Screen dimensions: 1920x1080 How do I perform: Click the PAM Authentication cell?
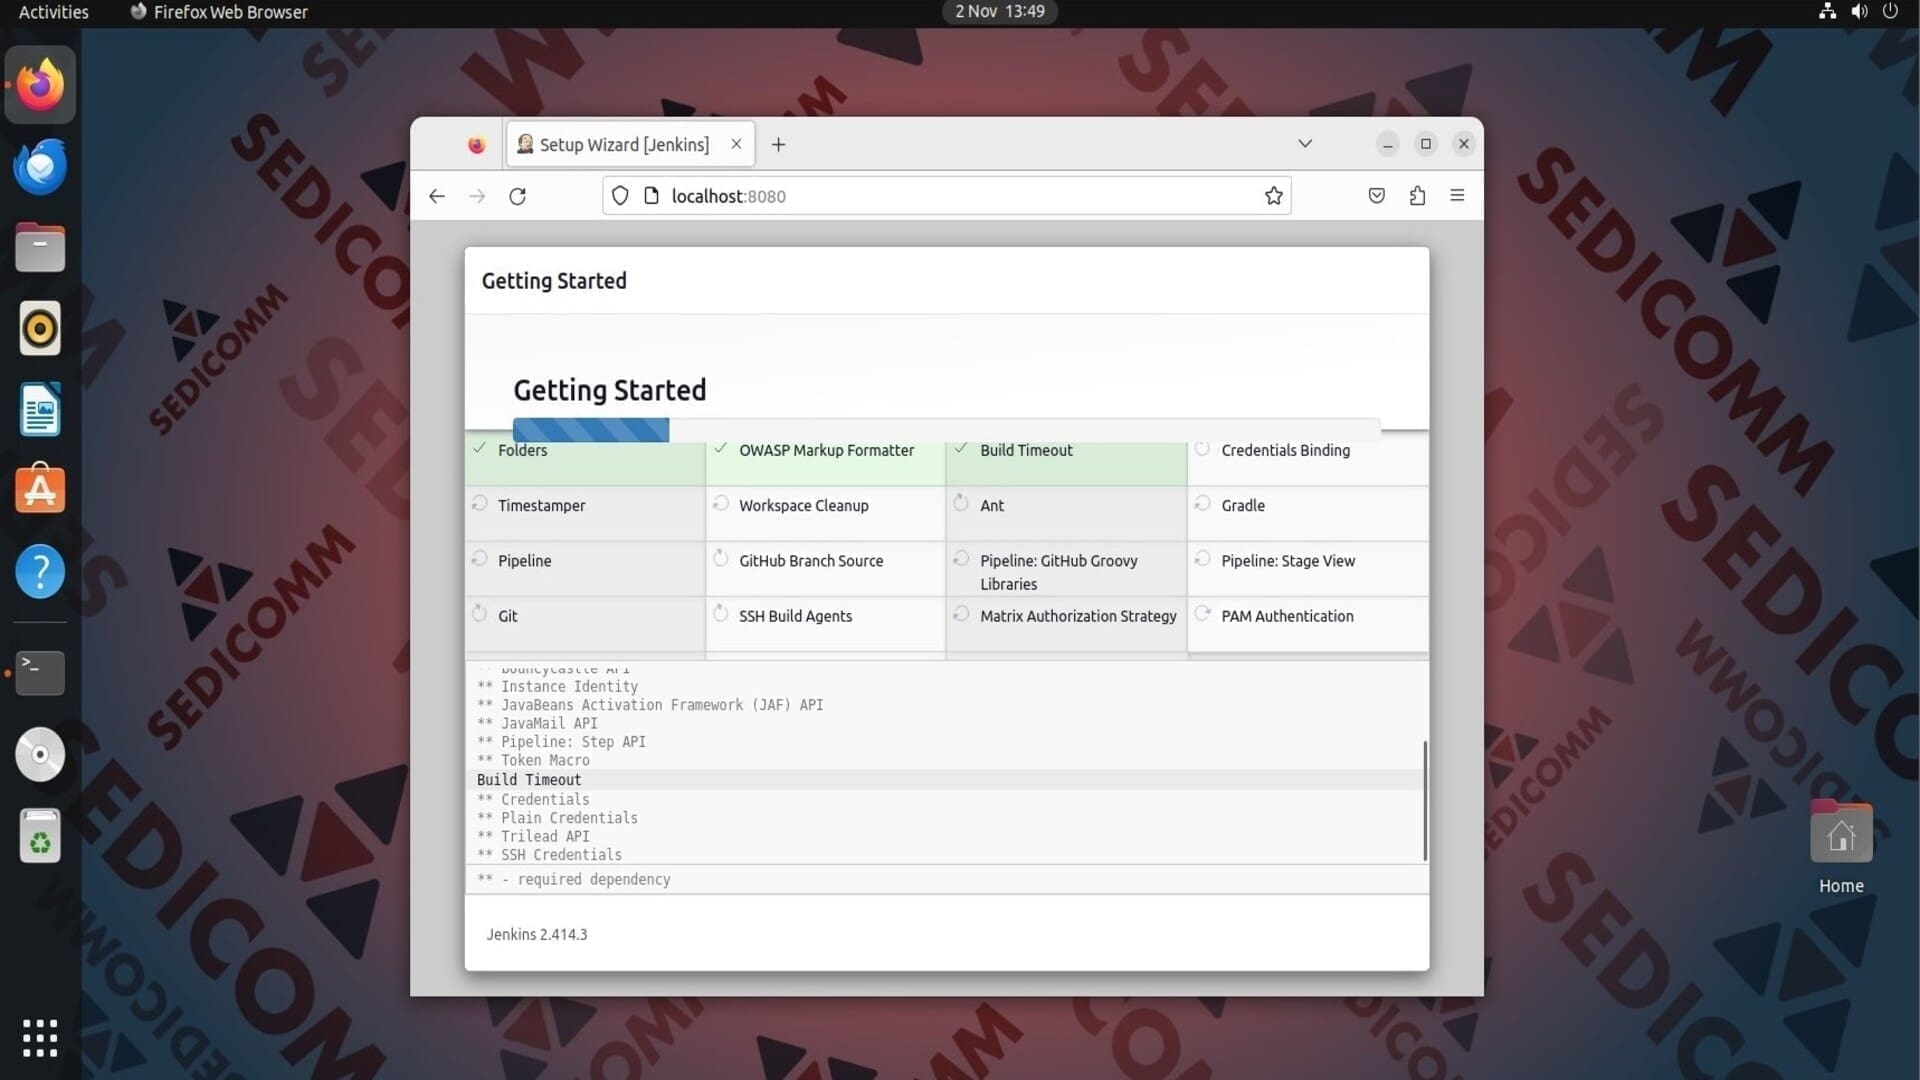point(1308,625)
